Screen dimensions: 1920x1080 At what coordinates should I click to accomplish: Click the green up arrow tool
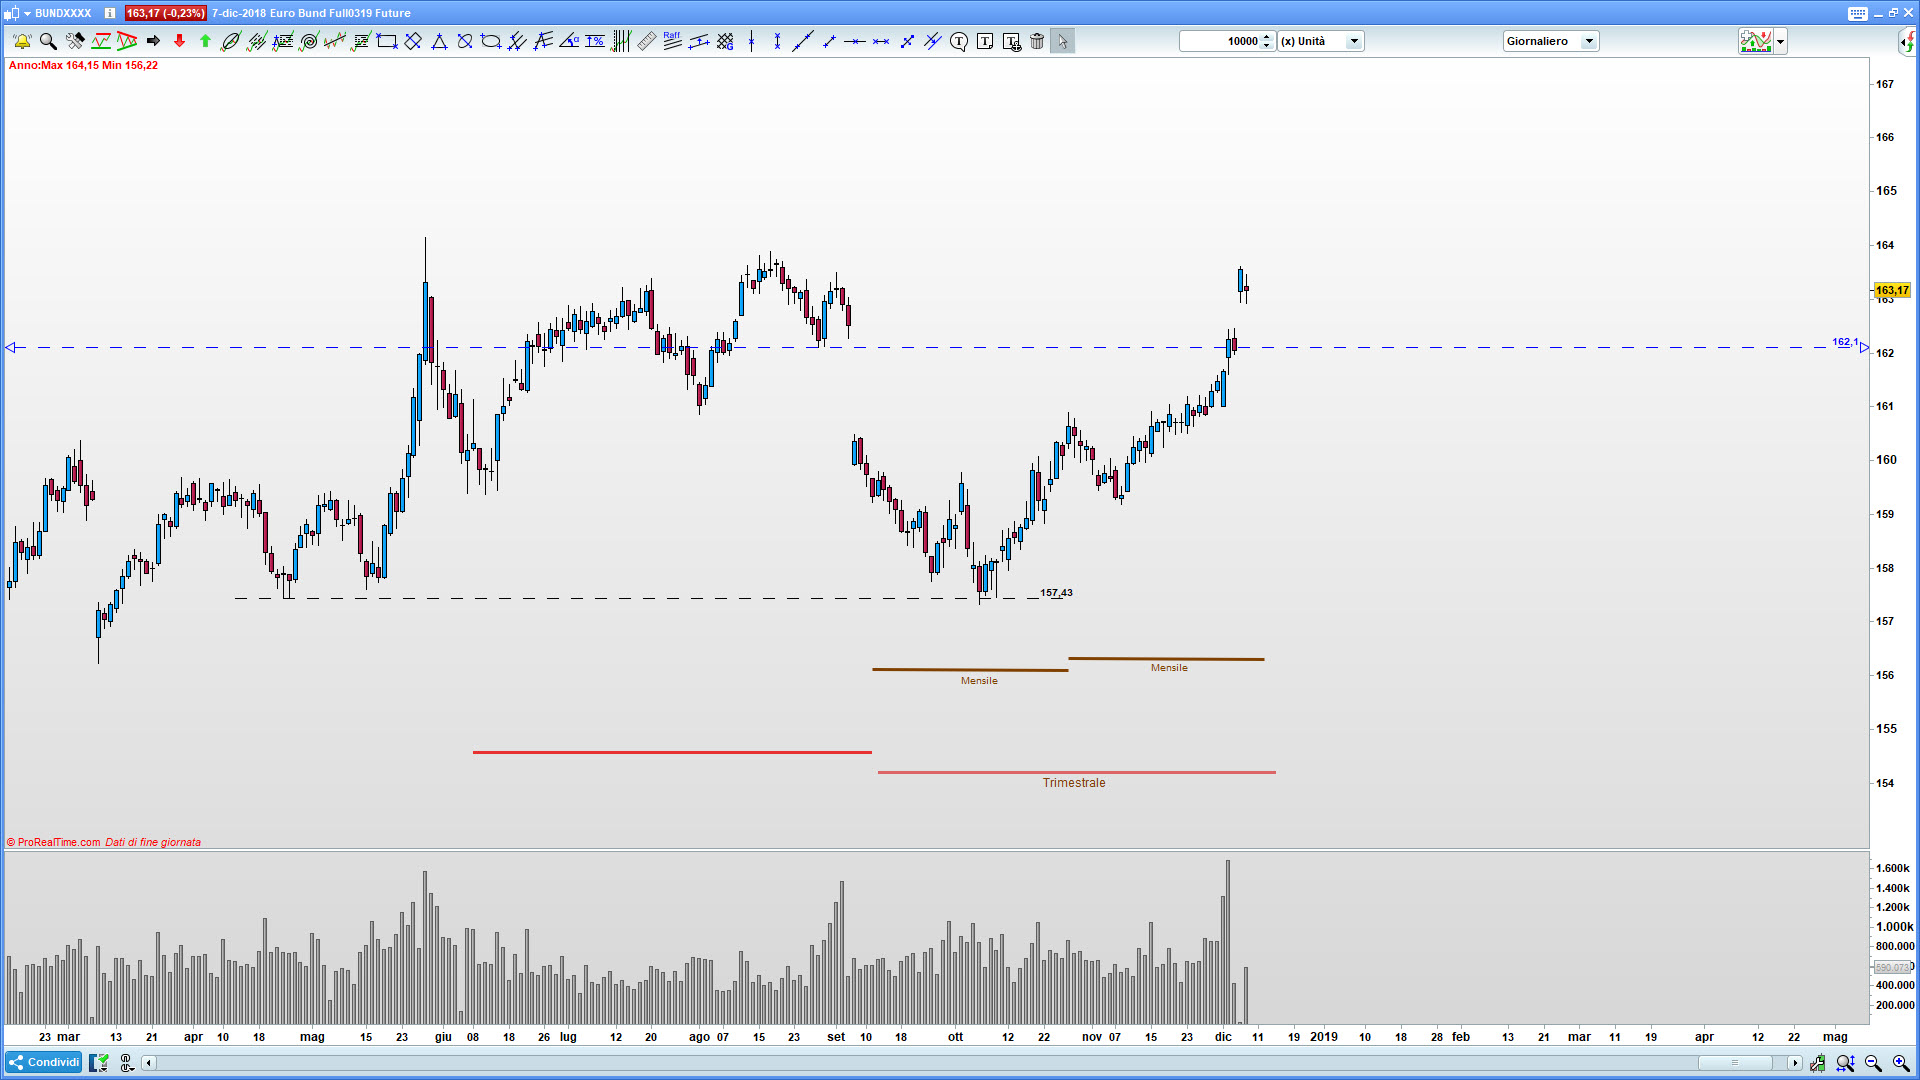pos(205,41)
